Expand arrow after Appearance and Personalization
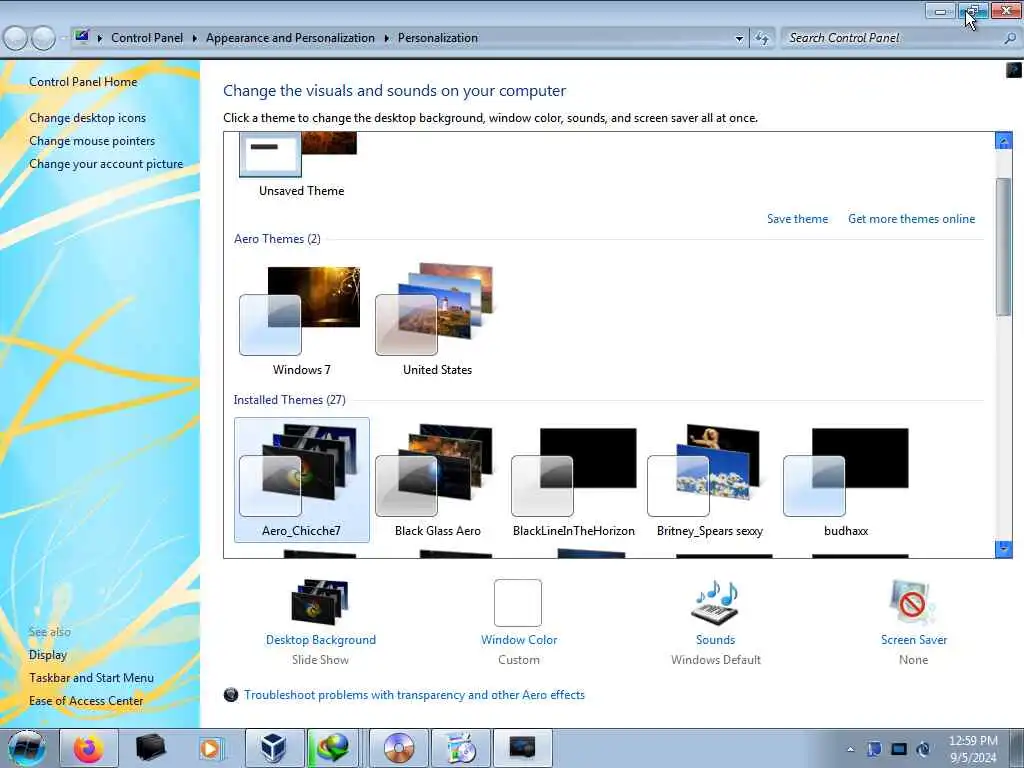The height and width of the screenshot is (768, 1024). [x=387, y=38]
